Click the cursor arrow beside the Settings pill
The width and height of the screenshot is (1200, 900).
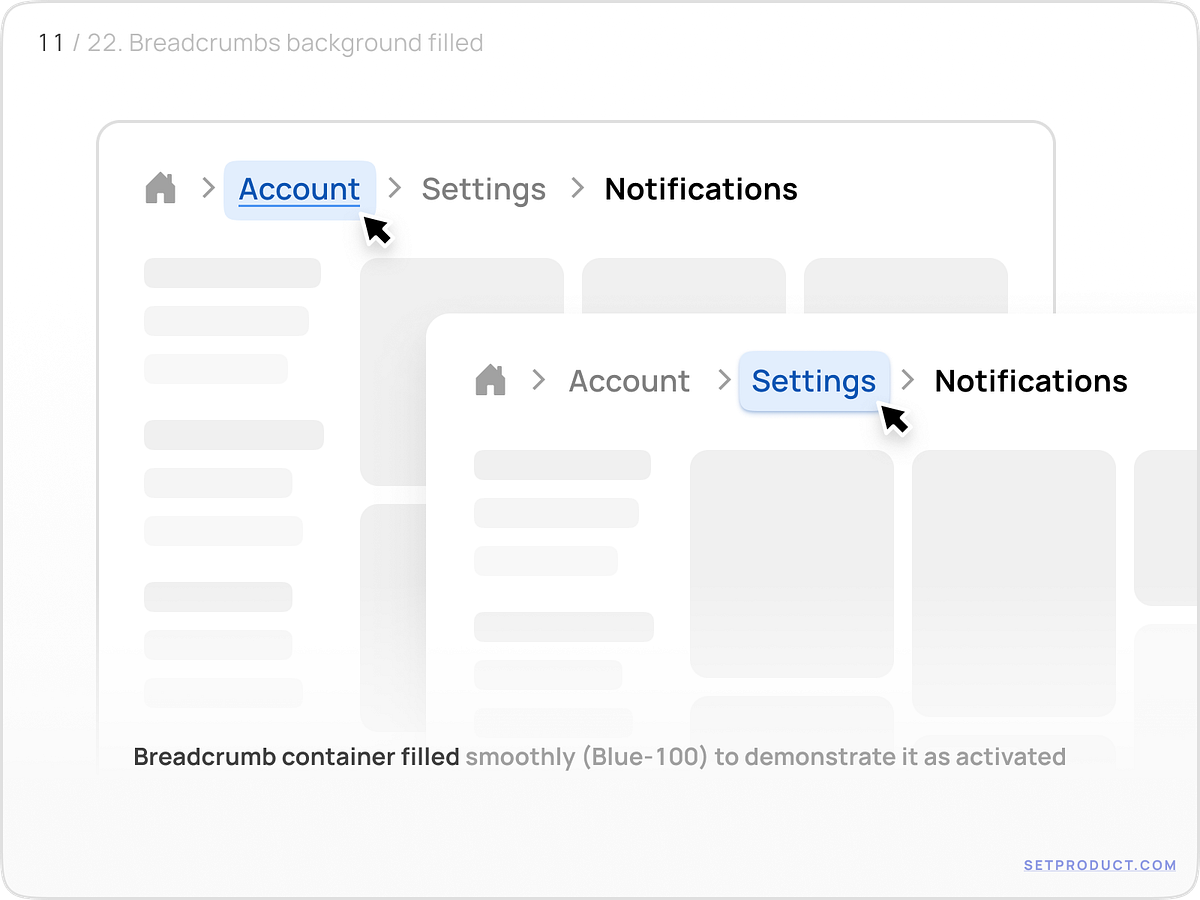click(894, 422)
